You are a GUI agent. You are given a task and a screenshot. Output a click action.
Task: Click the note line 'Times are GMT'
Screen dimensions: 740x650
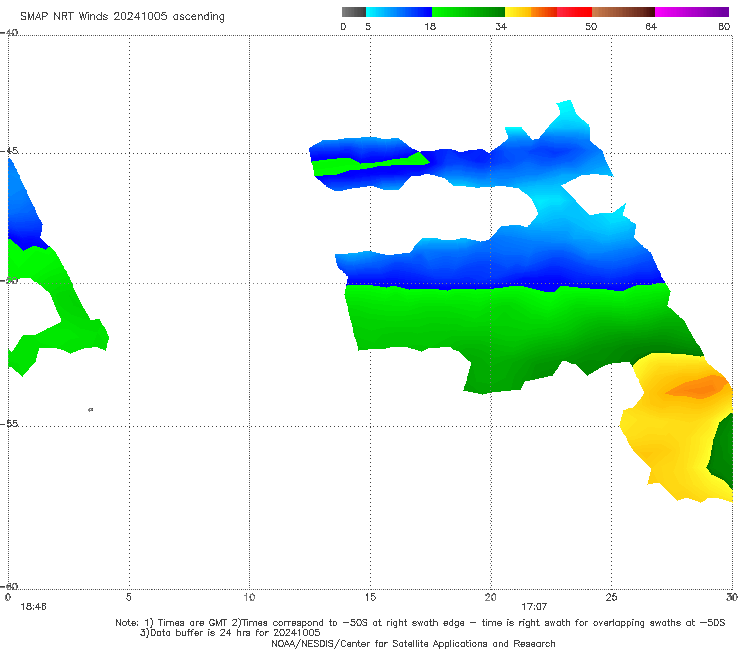[194, 623]
